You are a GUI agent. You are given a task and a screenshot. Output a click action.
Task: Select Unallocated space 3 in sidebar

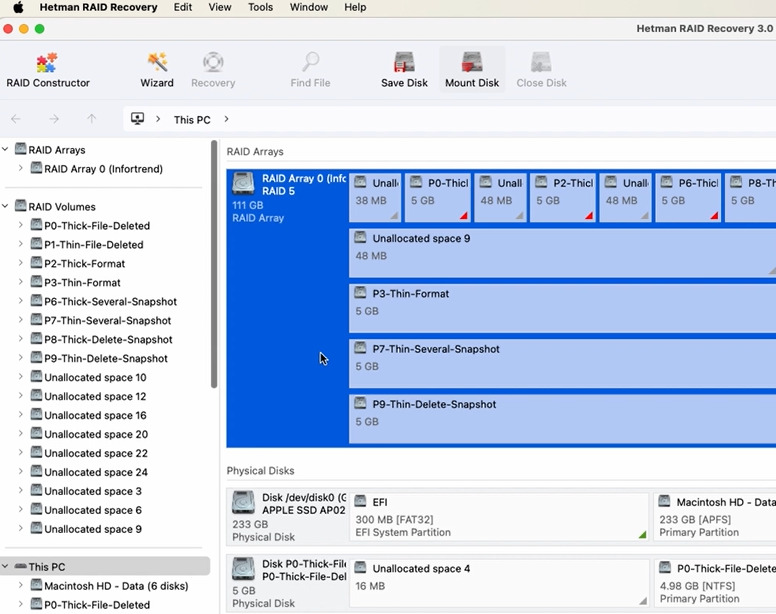point(93,491)
